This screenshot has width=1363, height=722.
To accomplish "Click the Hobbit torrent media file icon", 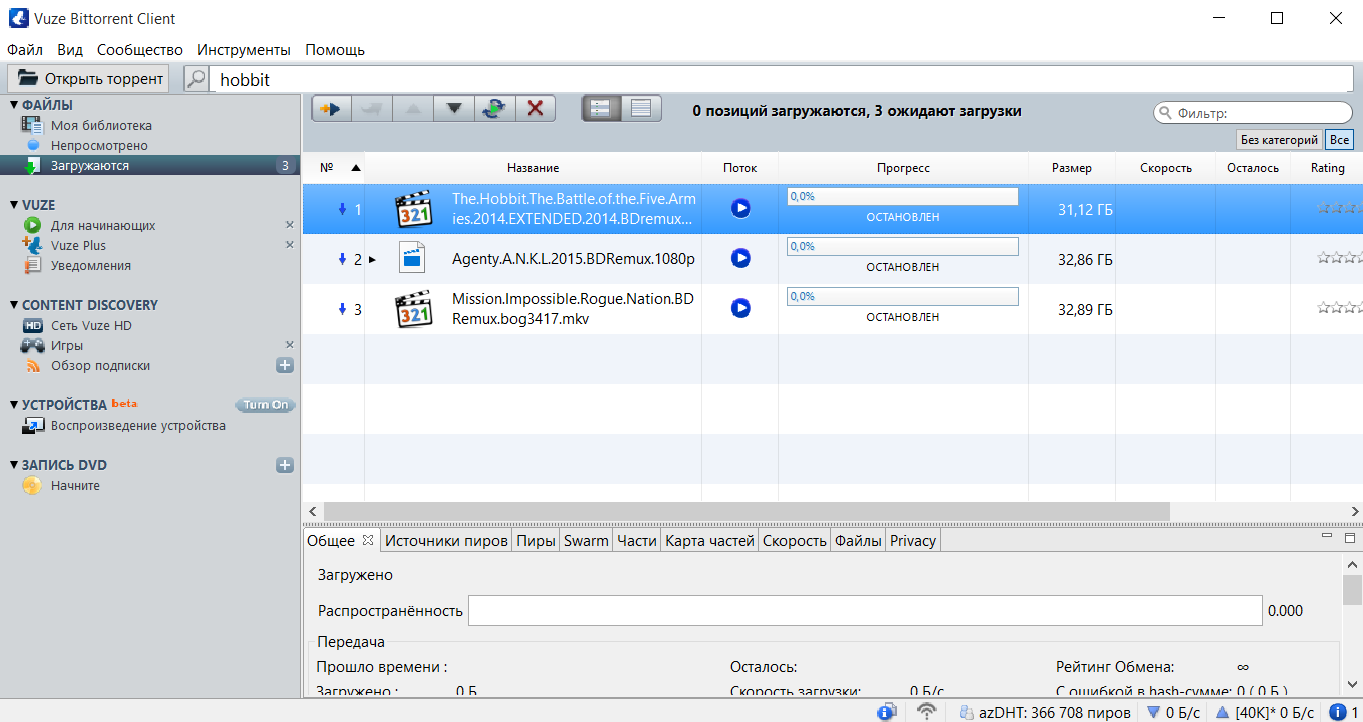I will (x=413, y=209).
